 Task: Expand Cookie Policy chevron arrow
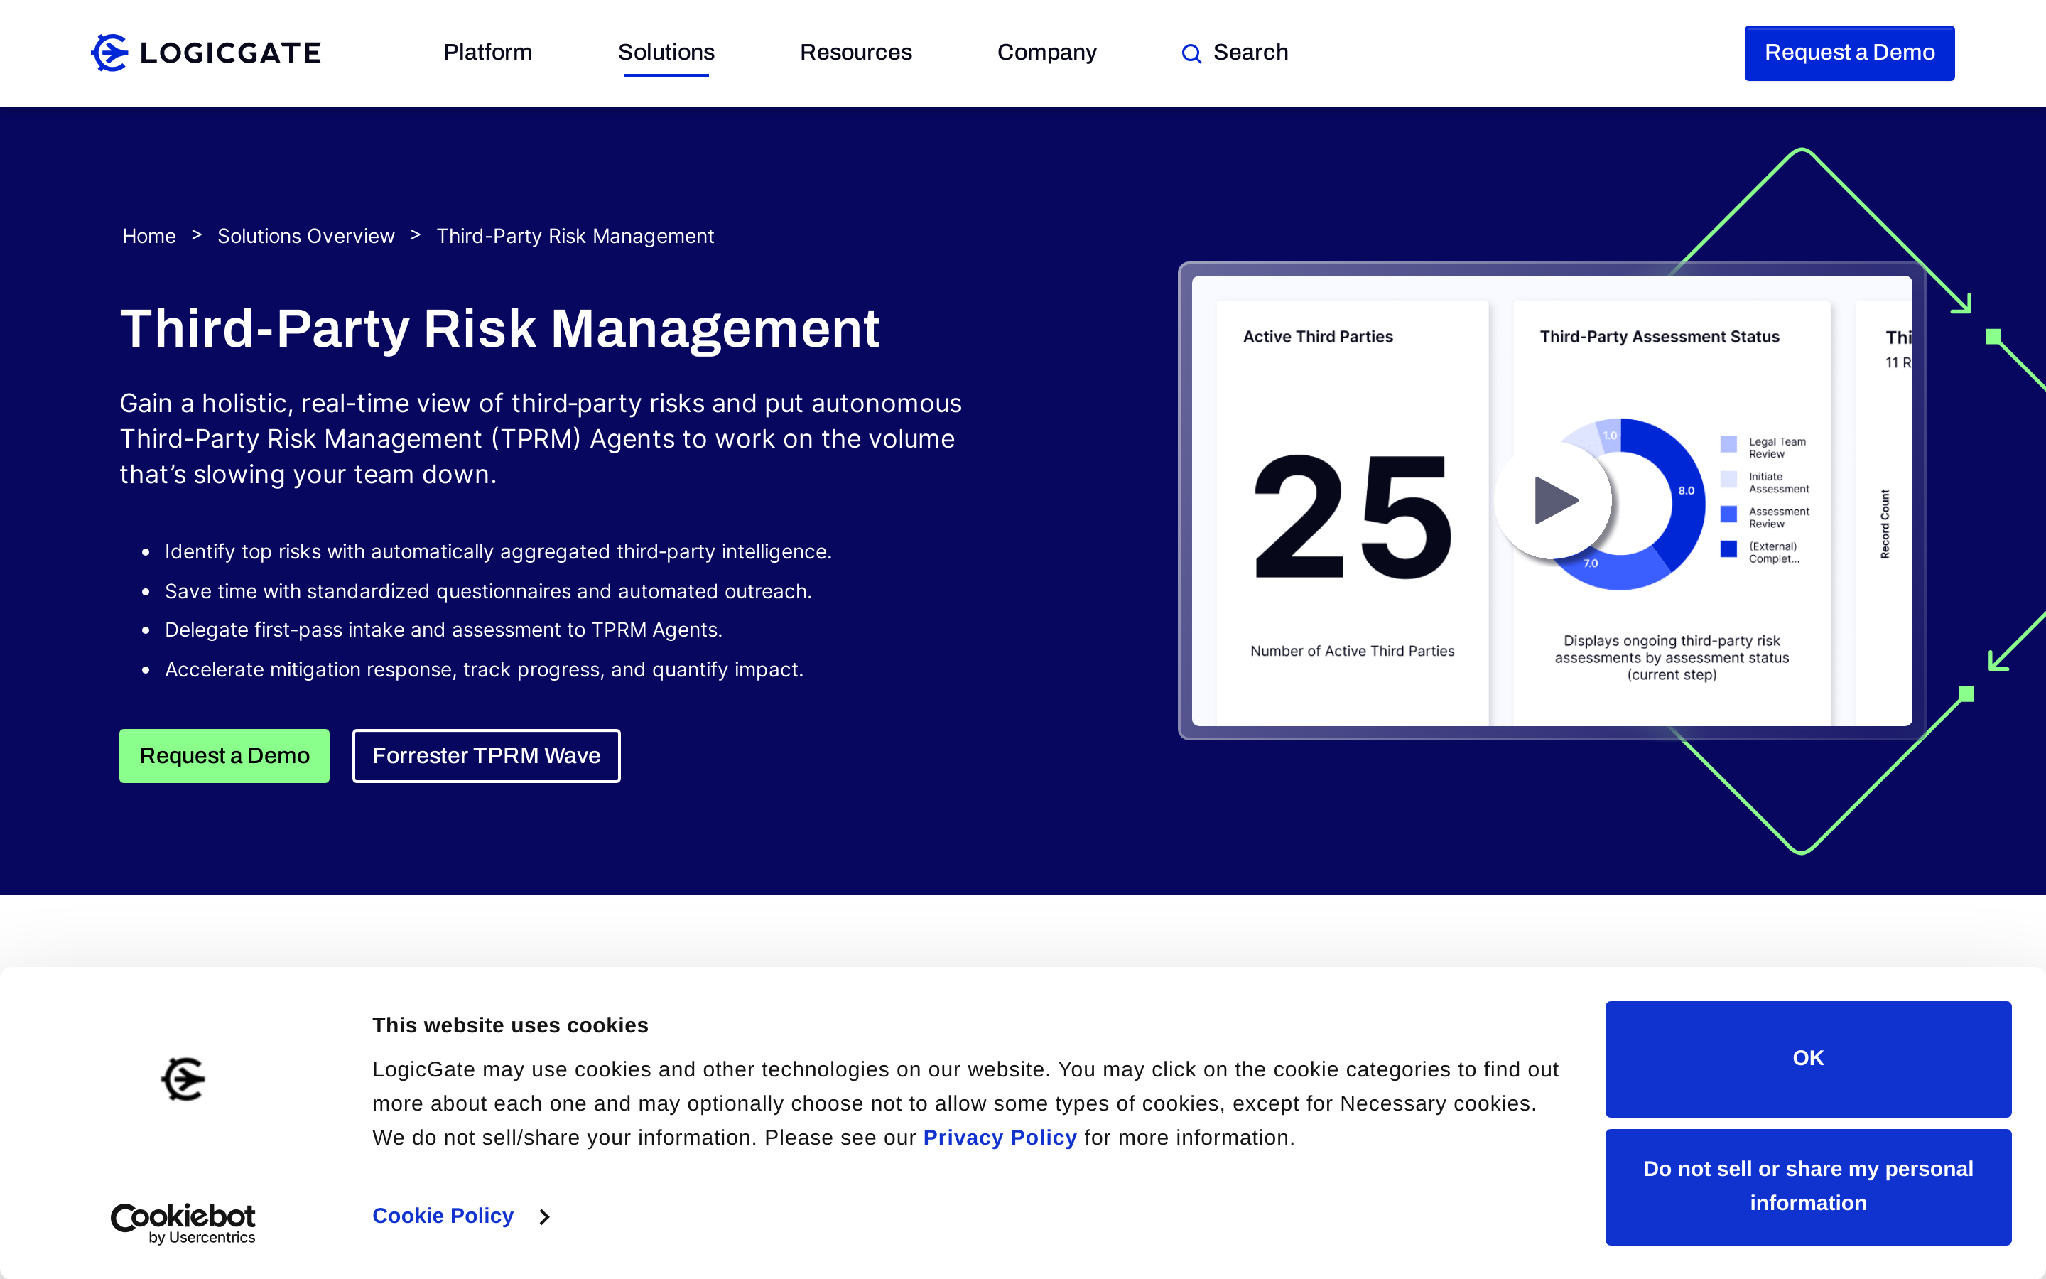pos(544,1217)
